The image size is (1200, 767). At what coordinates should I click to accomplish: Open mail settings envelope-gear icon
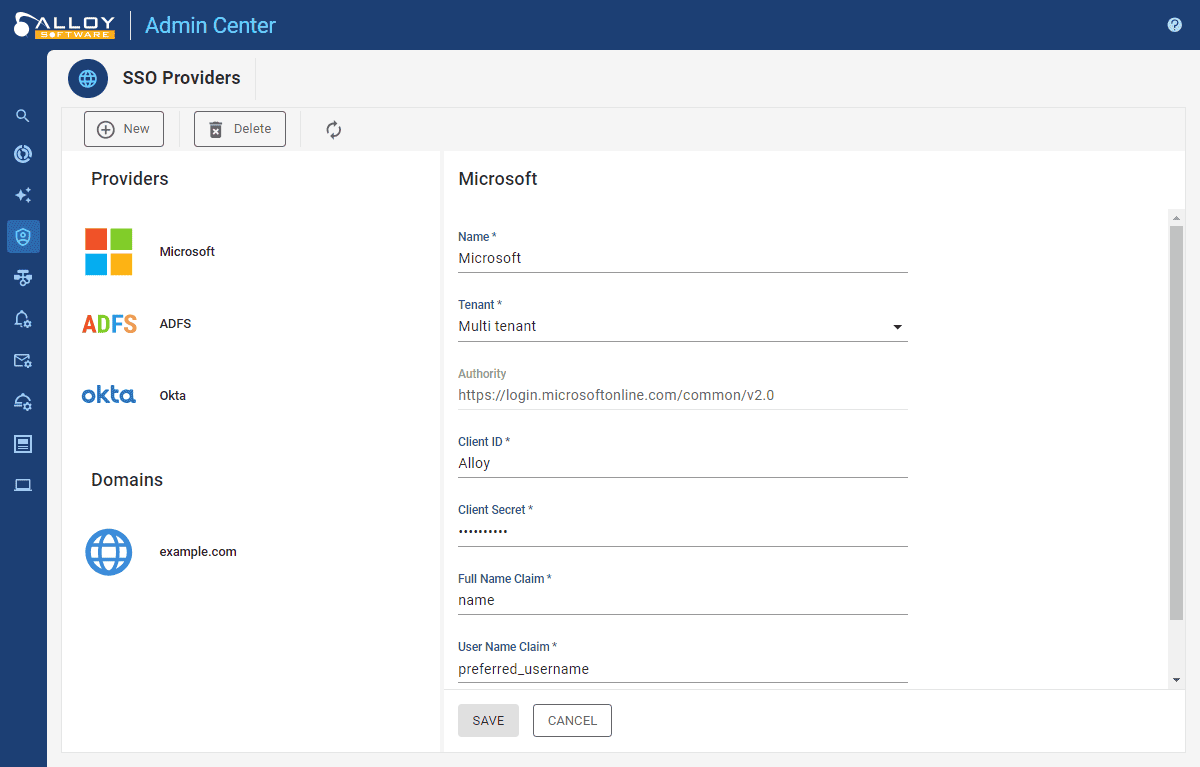click(x=23, y=361)
